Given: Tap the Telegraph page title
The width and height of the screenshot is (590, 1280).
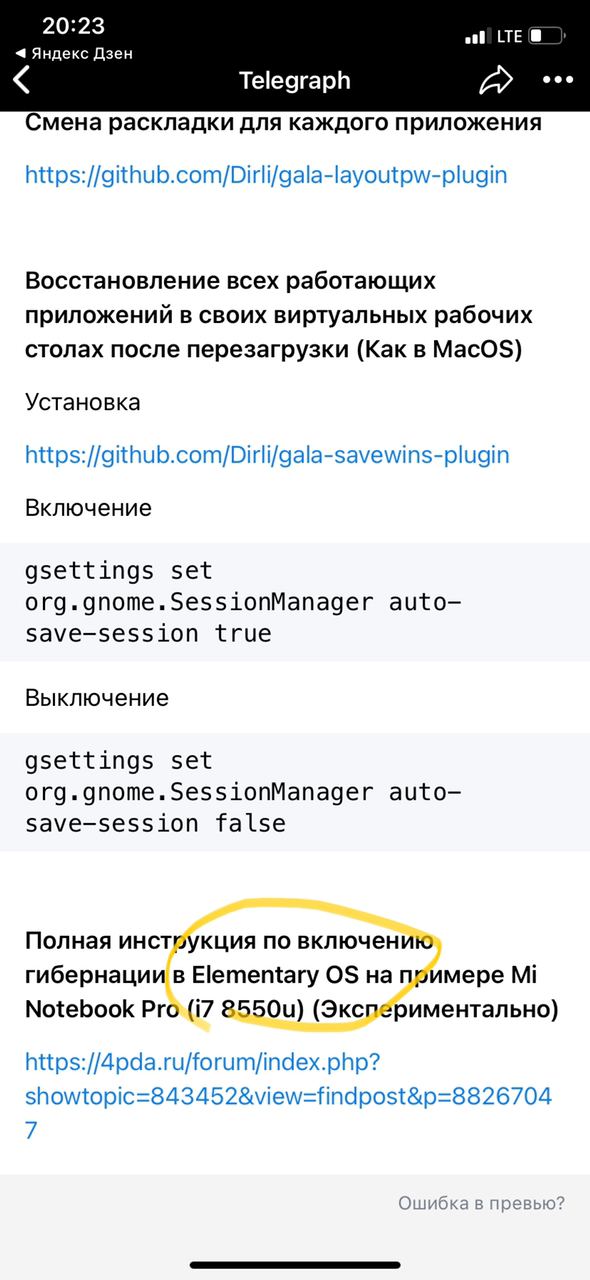Looking at the screenshot, I should [295, 81].
